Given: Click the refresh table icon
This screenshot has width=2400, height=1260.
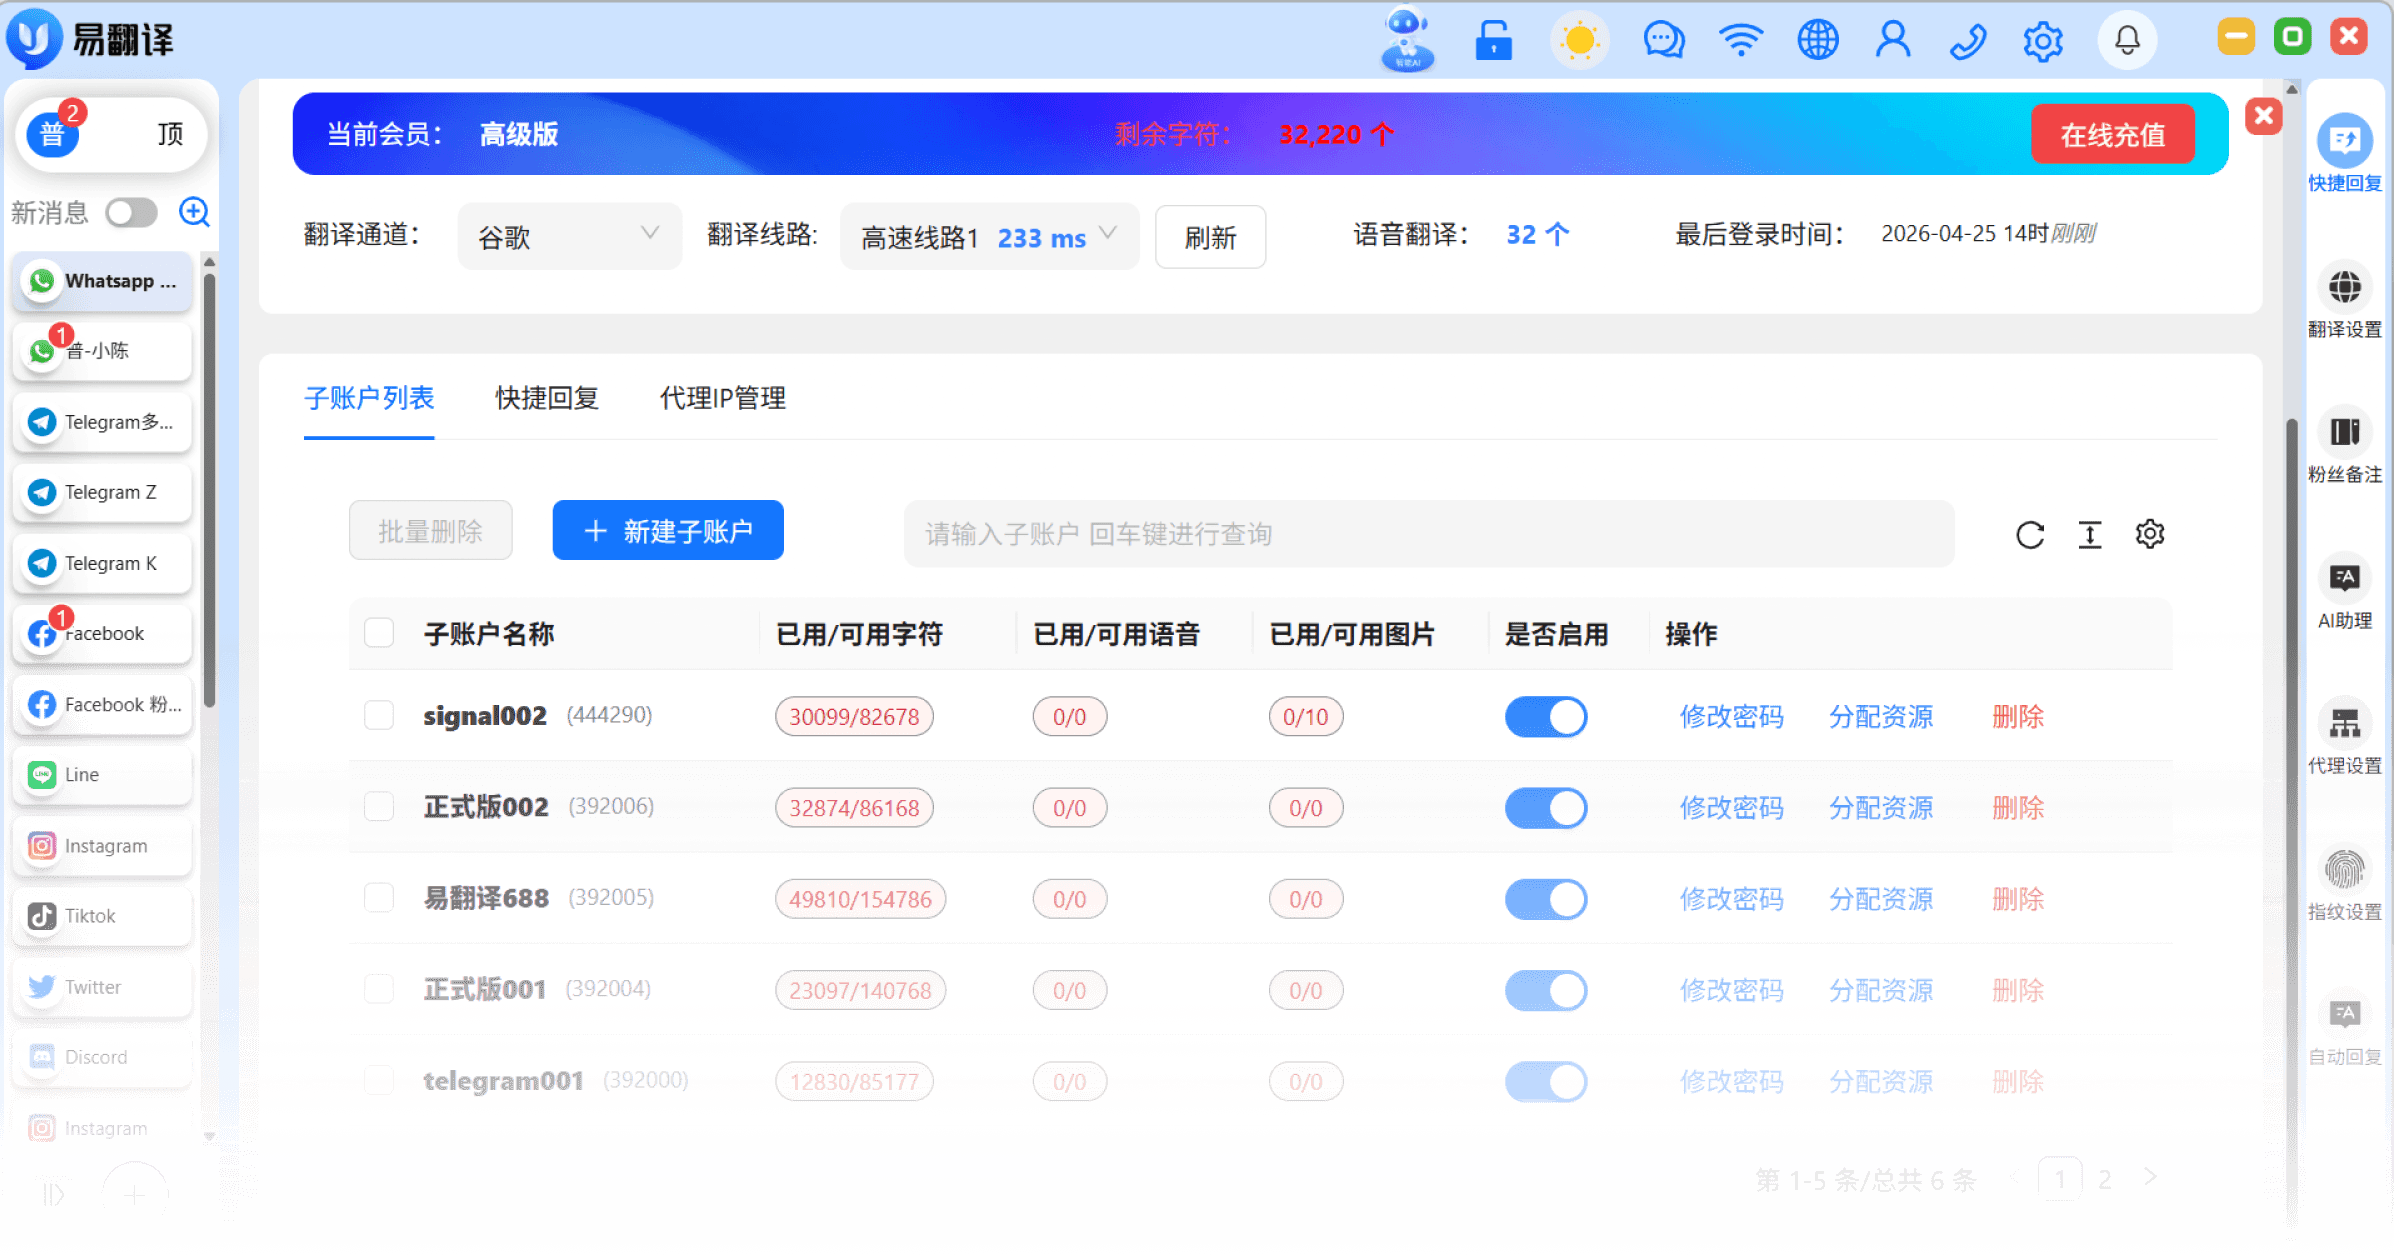Looking at the screenshot, I should pyautogui.click(x=2029, y=535).
